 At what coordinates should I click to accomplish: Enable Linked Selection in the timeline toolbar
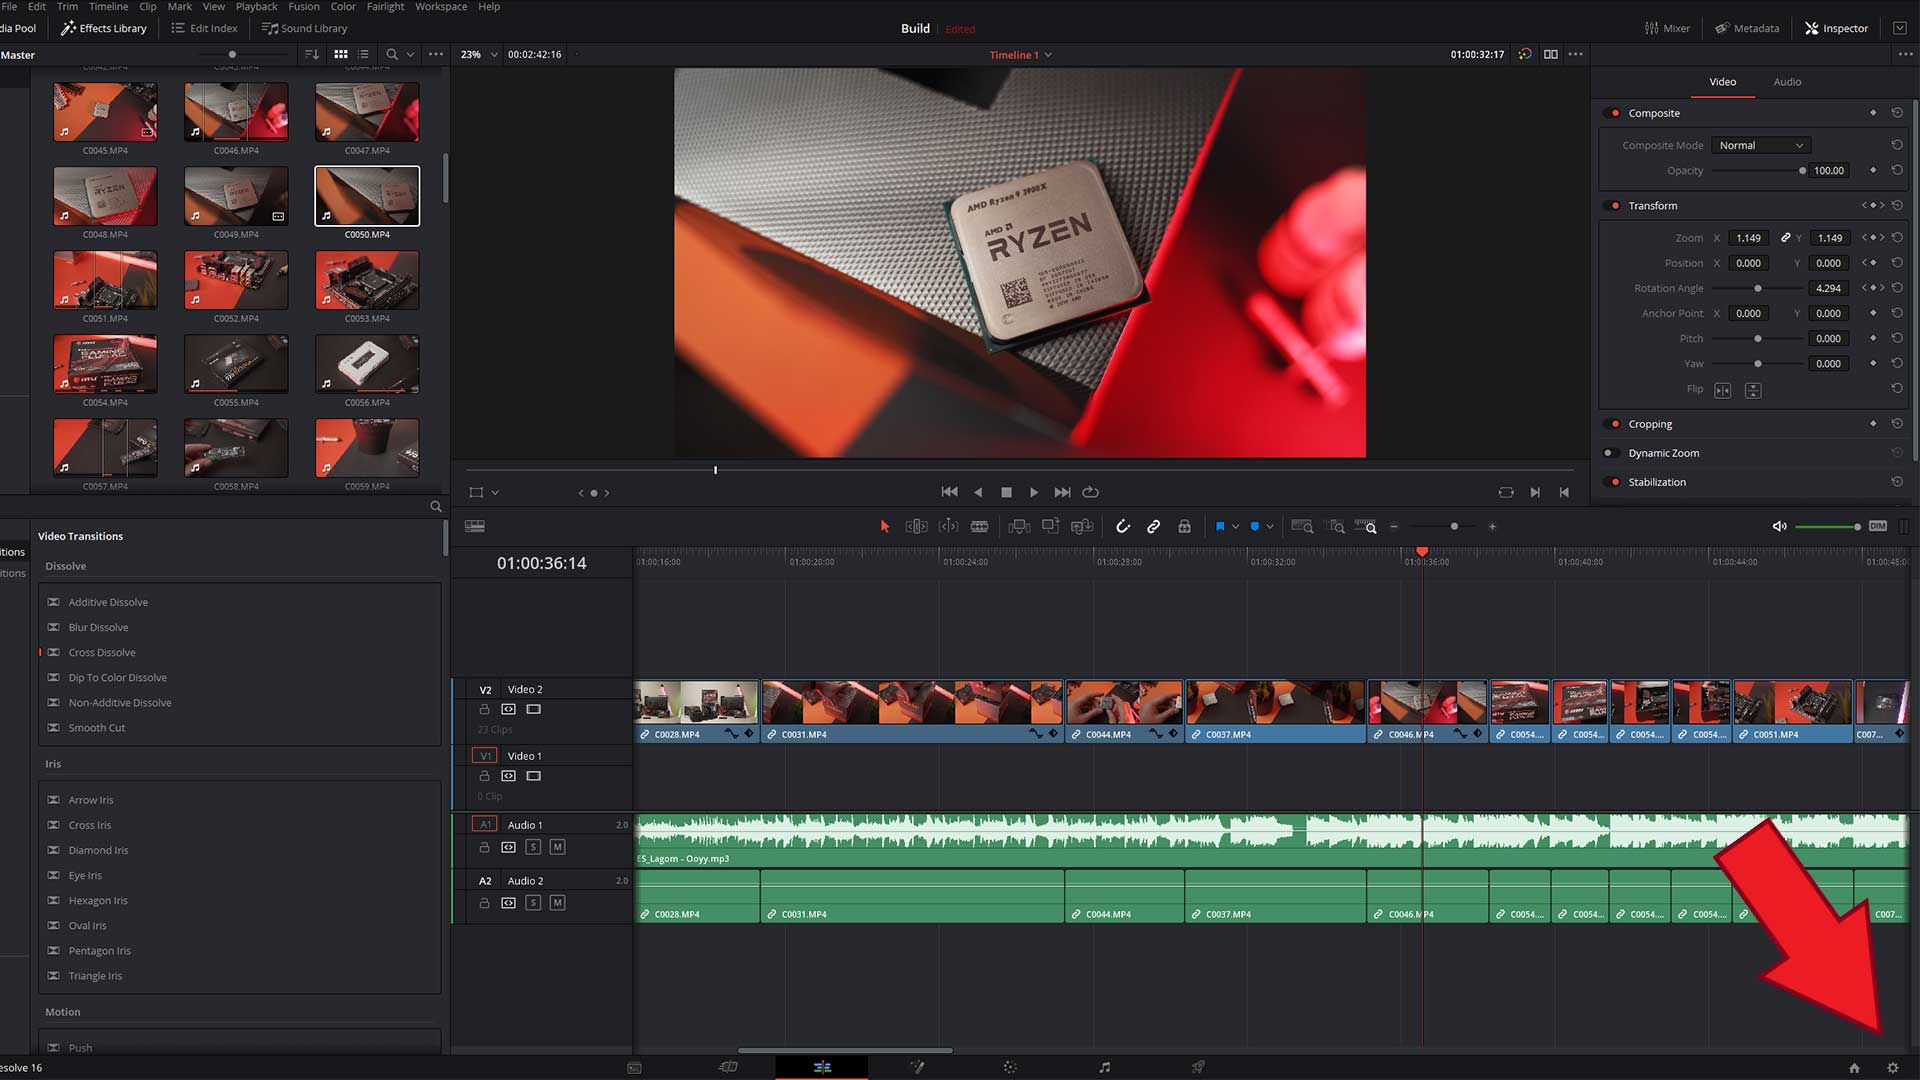click(1155, 526)
